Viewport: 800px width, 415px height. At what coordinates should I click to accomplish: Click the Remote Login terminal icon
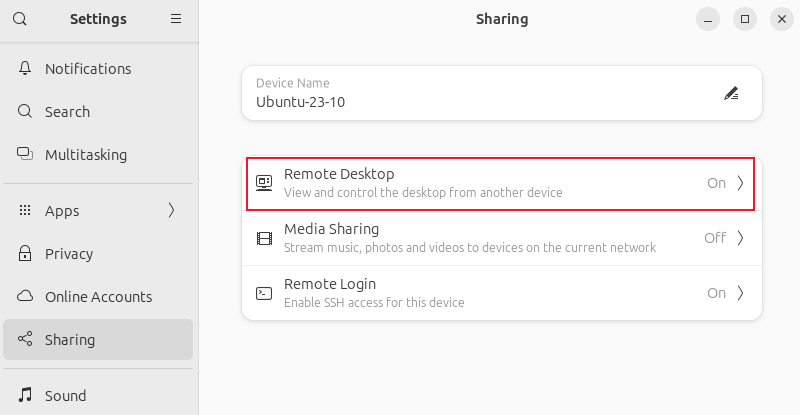click(x=264, y=293)
